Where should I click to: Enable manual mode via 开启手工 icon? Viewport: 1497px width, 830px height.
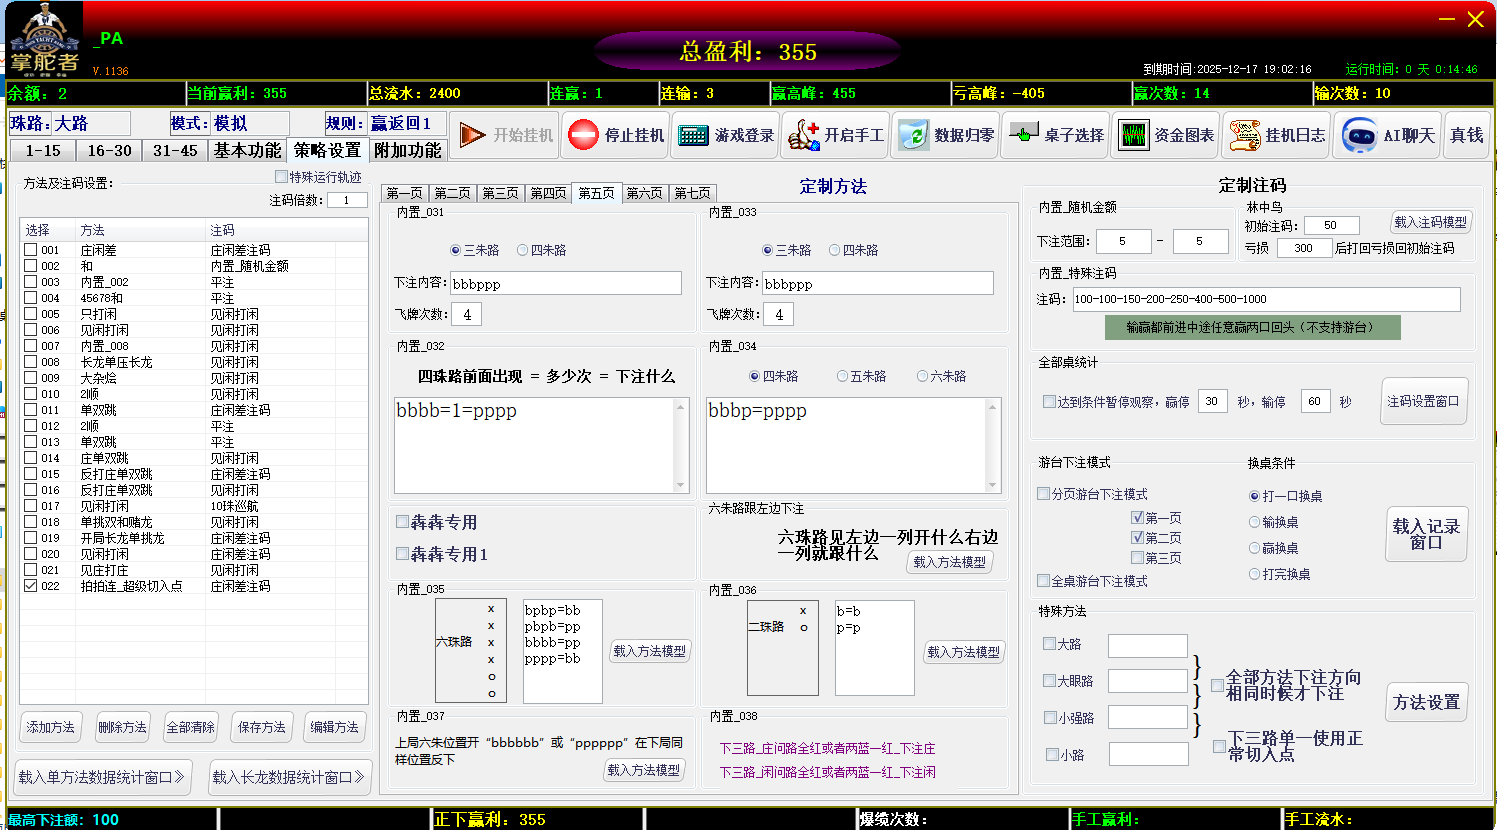point(802,135)
